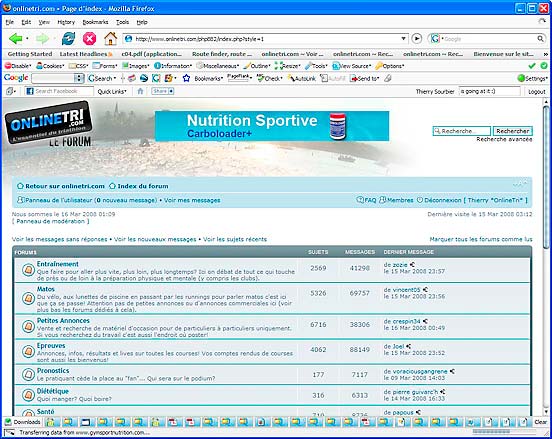Open the Resize developer toolbar menu
The width and height of the screenshot is (552, 439).
(287, 66)
